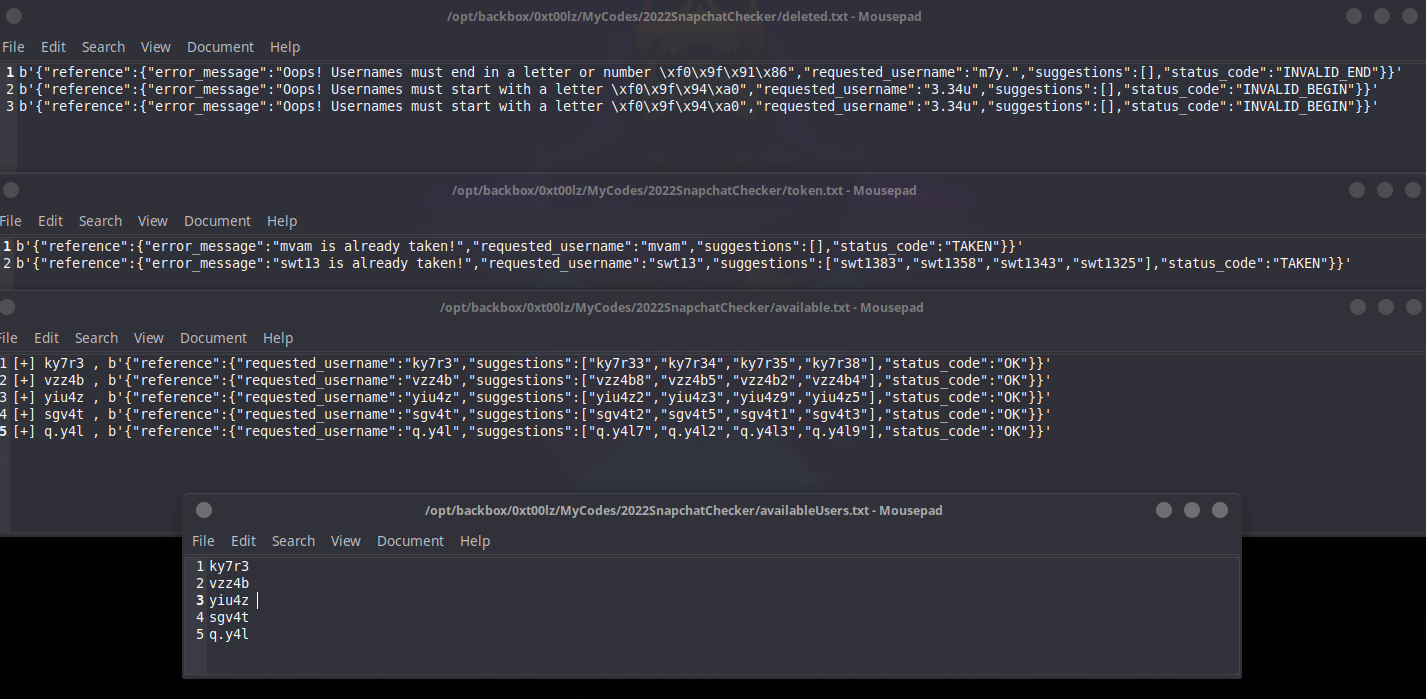Viewport: 1426px width, 699px height.
Task: Click the '[+] sgv4t' line in available.txt
Action: [x=532, y=414]
